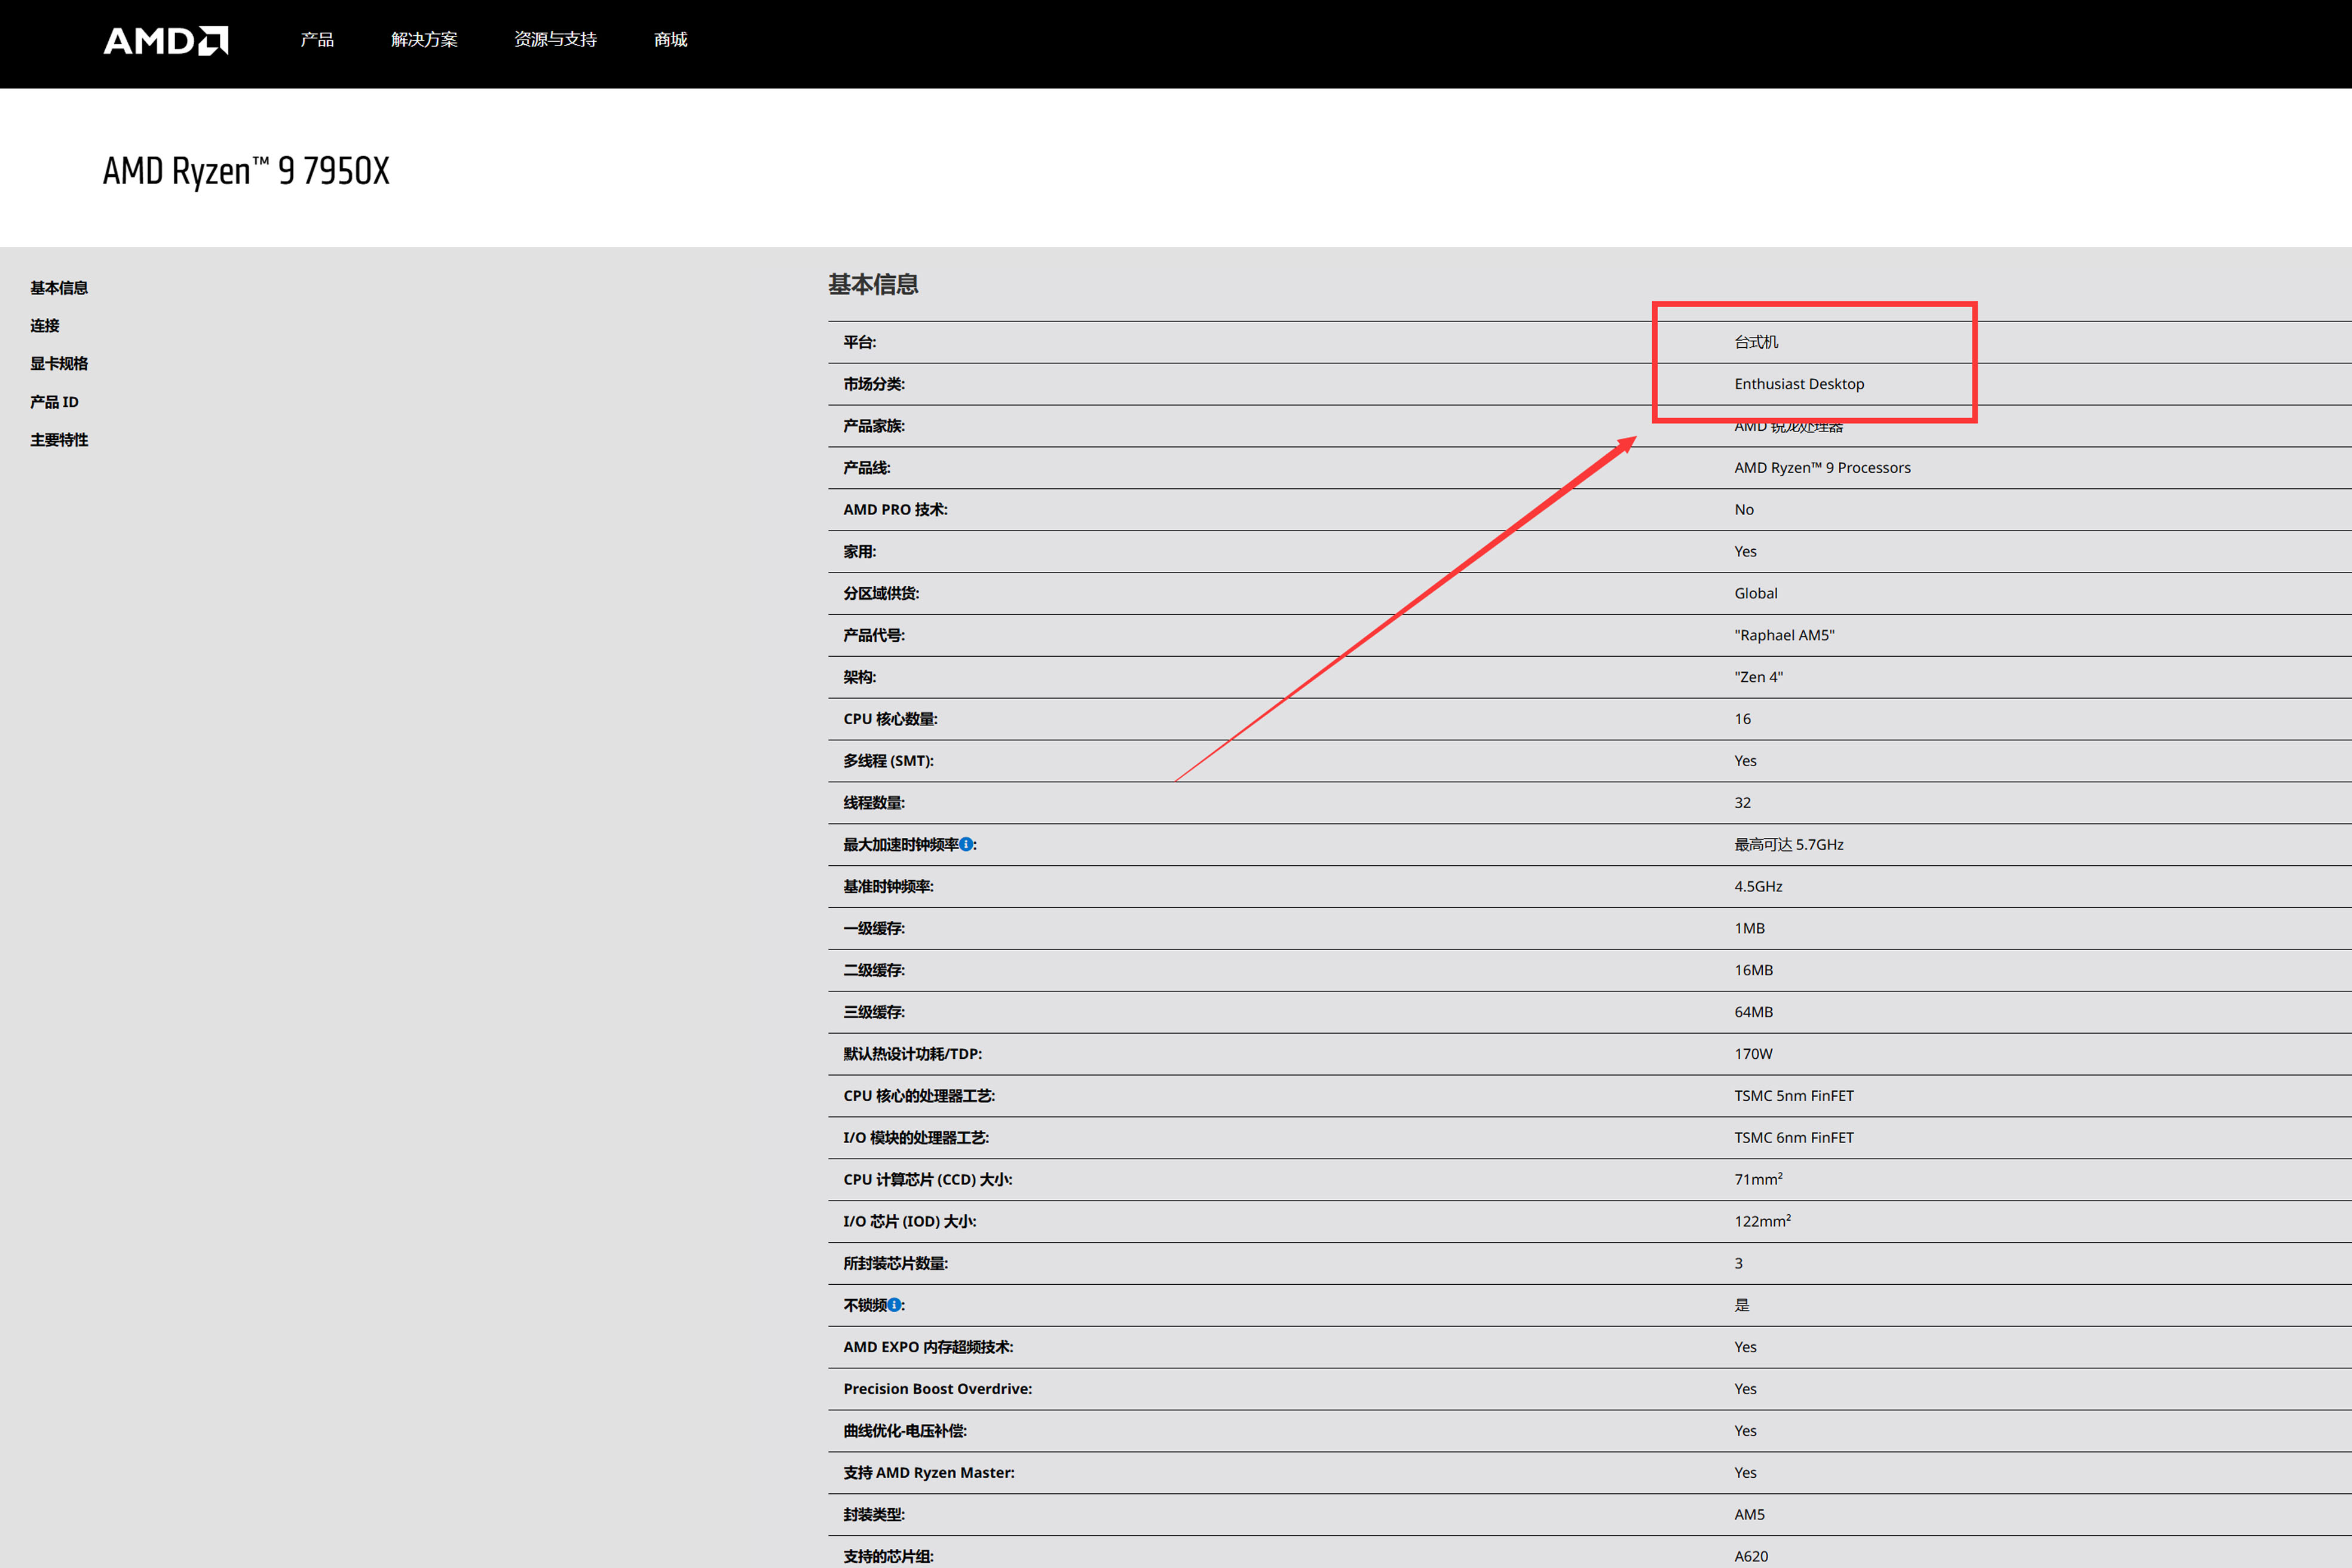Select the 64MB L3 cache value
The image size is (2352, 1568).
[x=1753, y=1013]
